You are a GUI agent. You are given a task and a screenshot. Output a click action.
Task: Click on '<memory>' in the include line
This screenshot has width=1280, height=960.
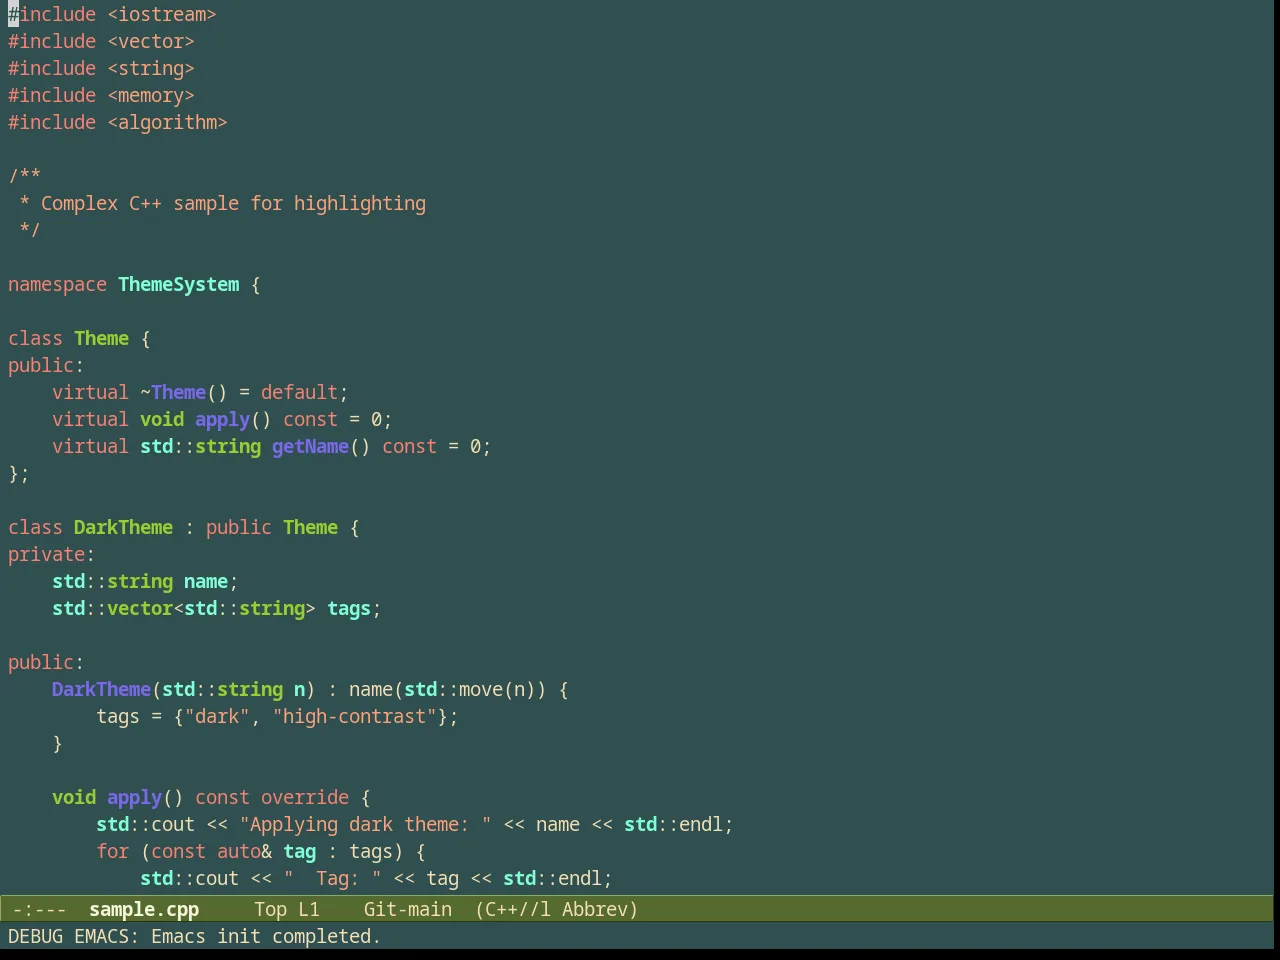151,95
